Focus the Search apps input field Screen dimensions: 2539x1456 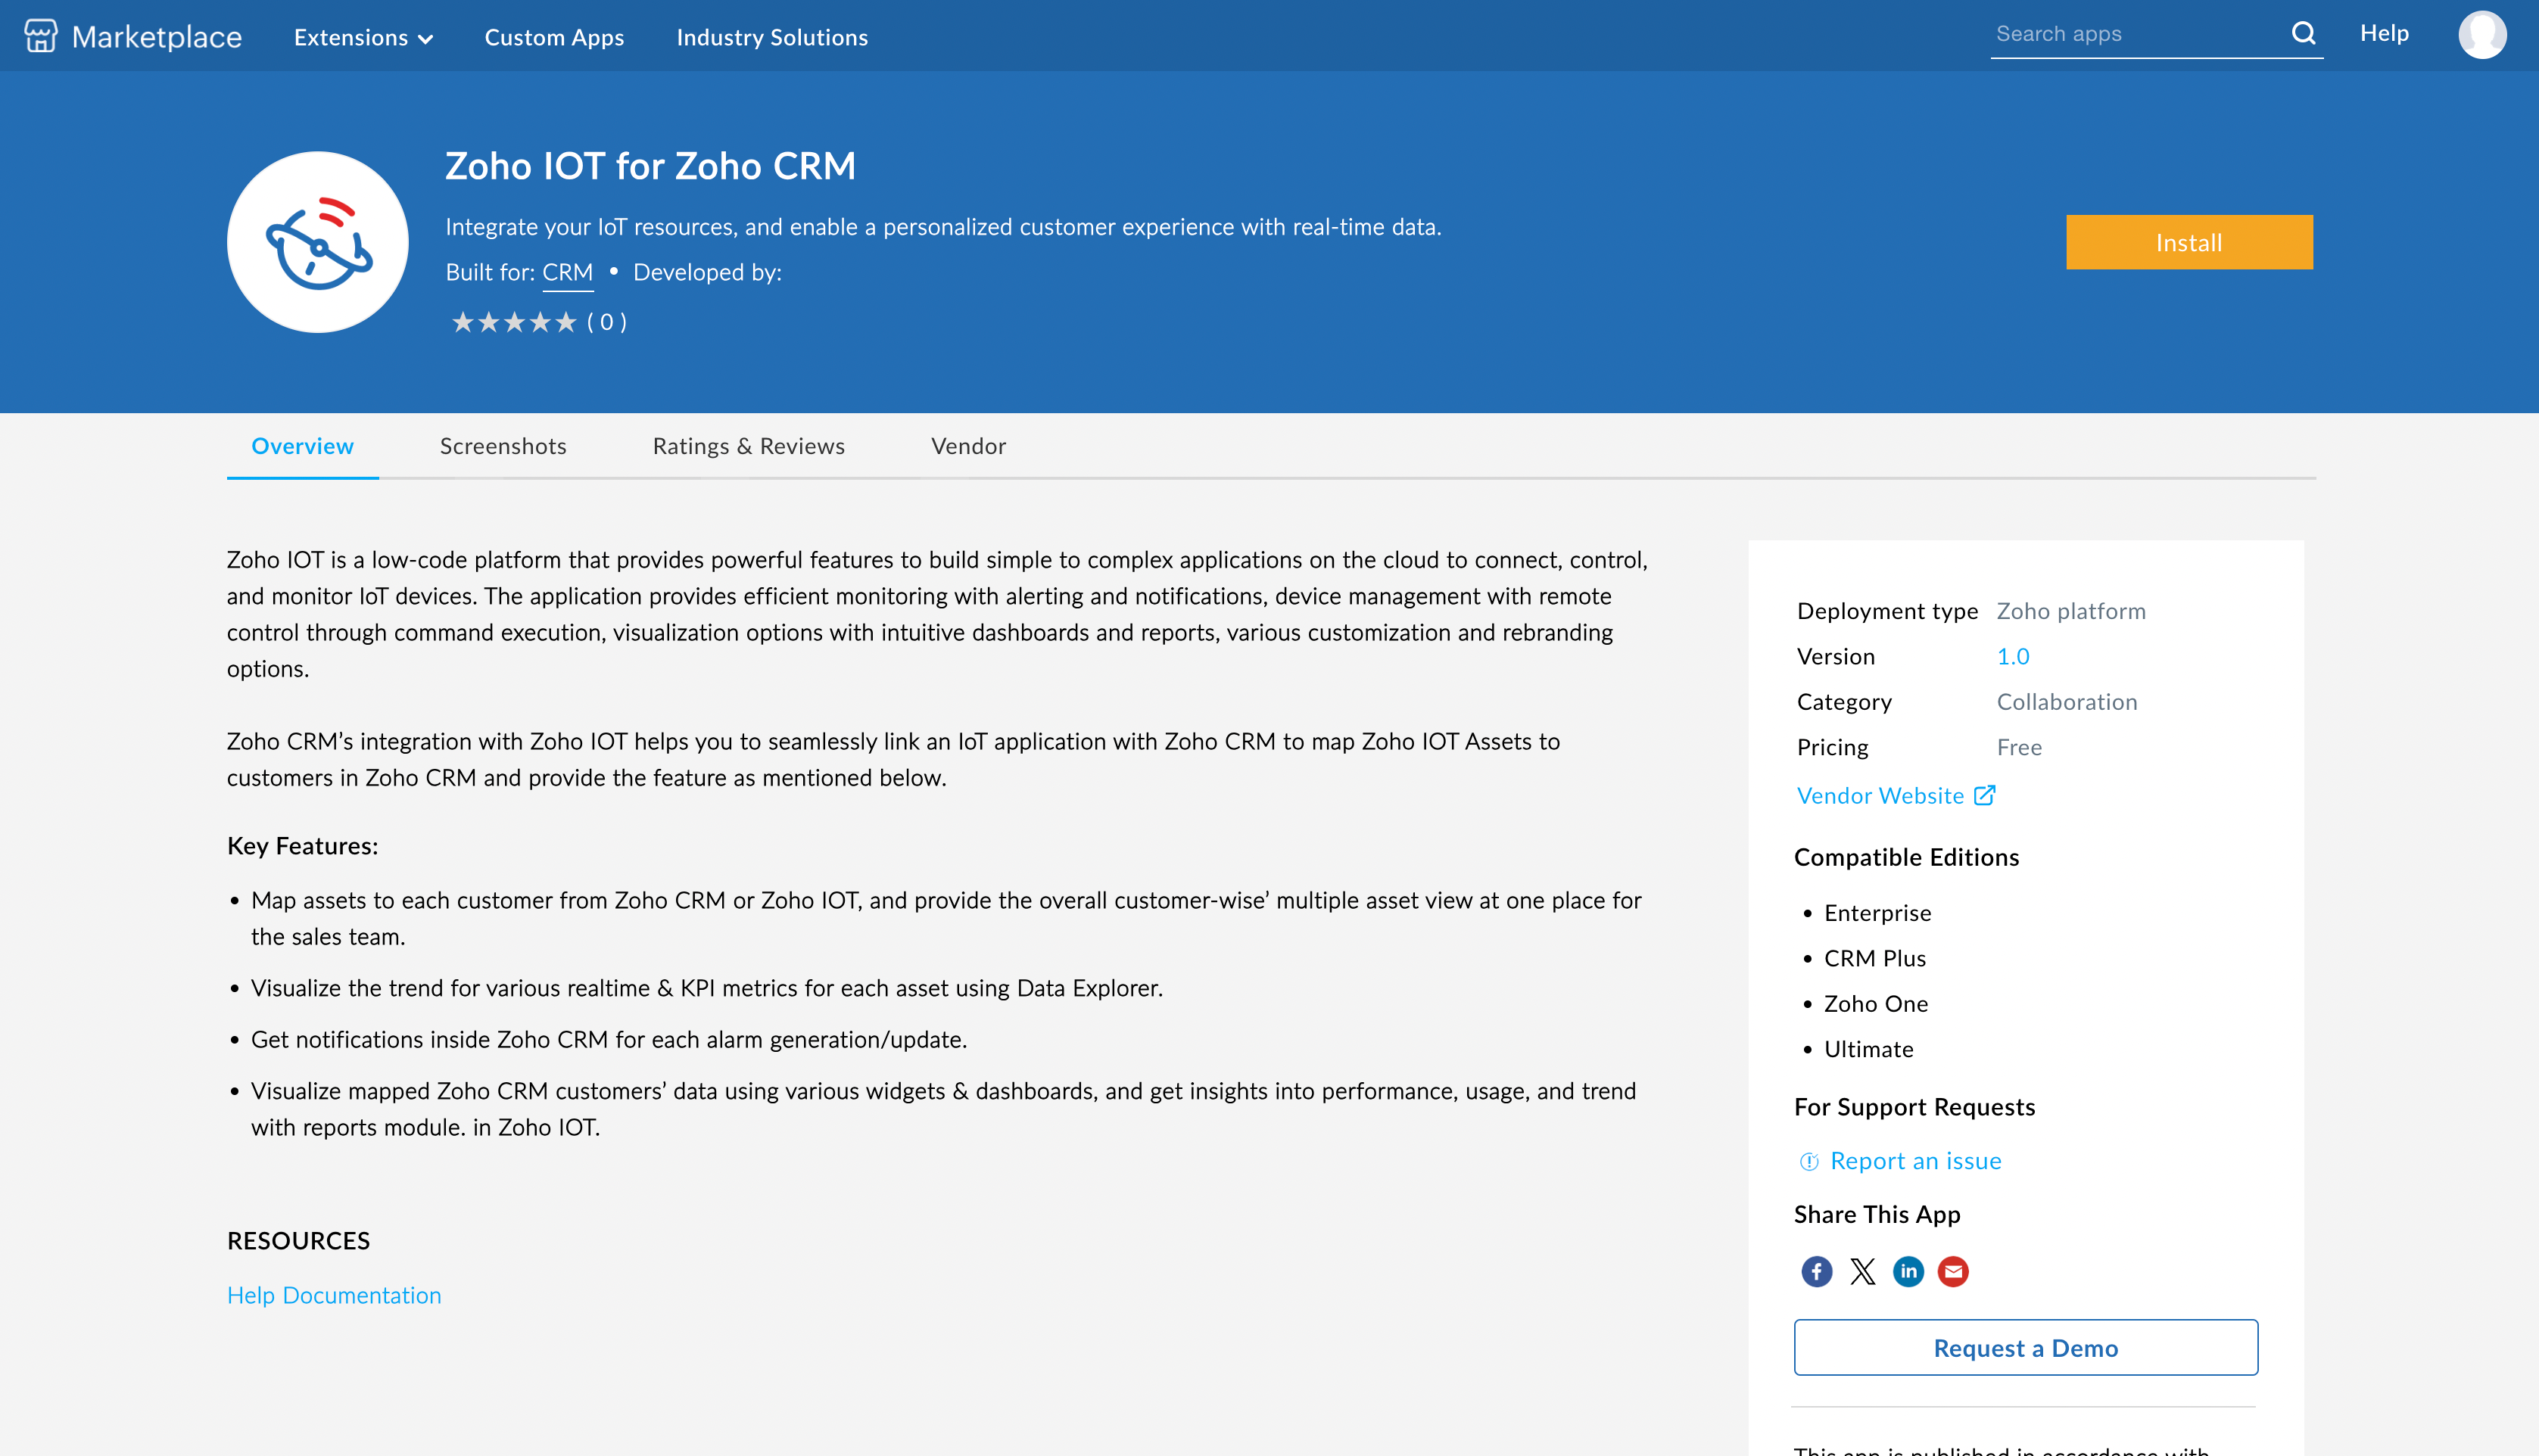coord(2135,34)
